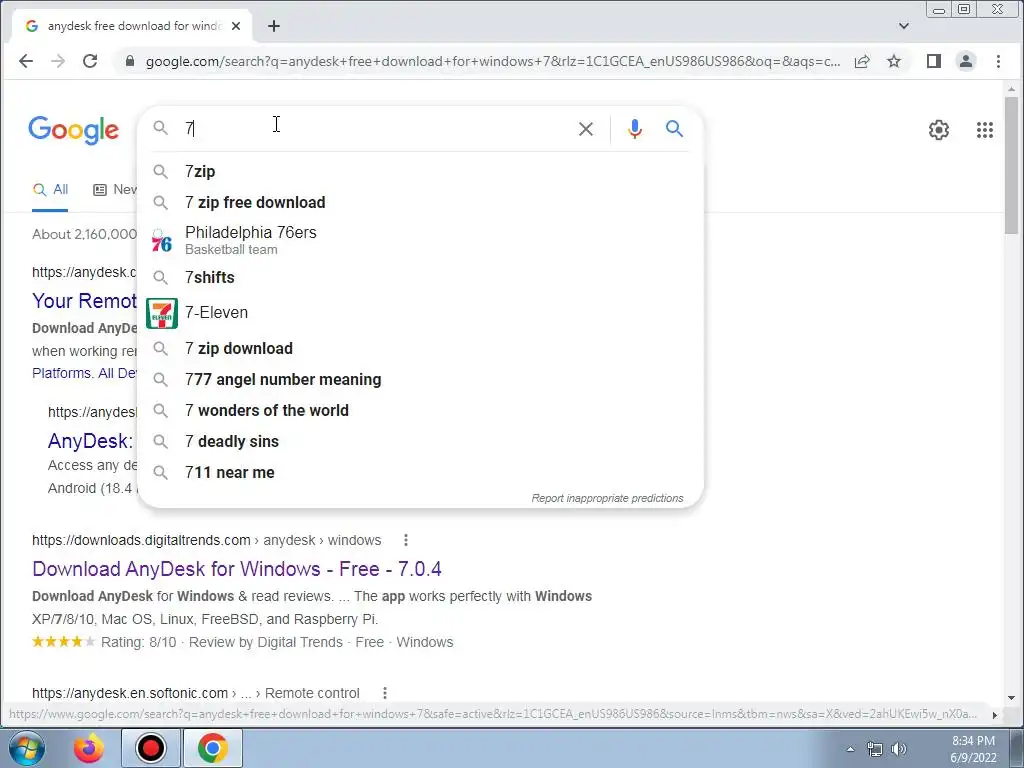Image resolution: width=1024 pixels, height=768 pixels.
Task: Open the Chrome profile avatar
Action: tap(965, 61)
